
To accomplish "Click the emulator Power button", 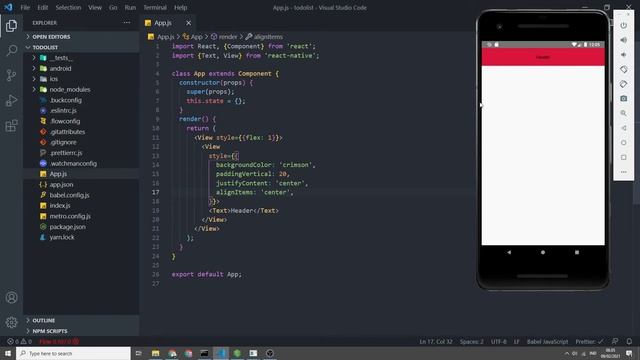I will pyautogui.click(x=623, y=25).
